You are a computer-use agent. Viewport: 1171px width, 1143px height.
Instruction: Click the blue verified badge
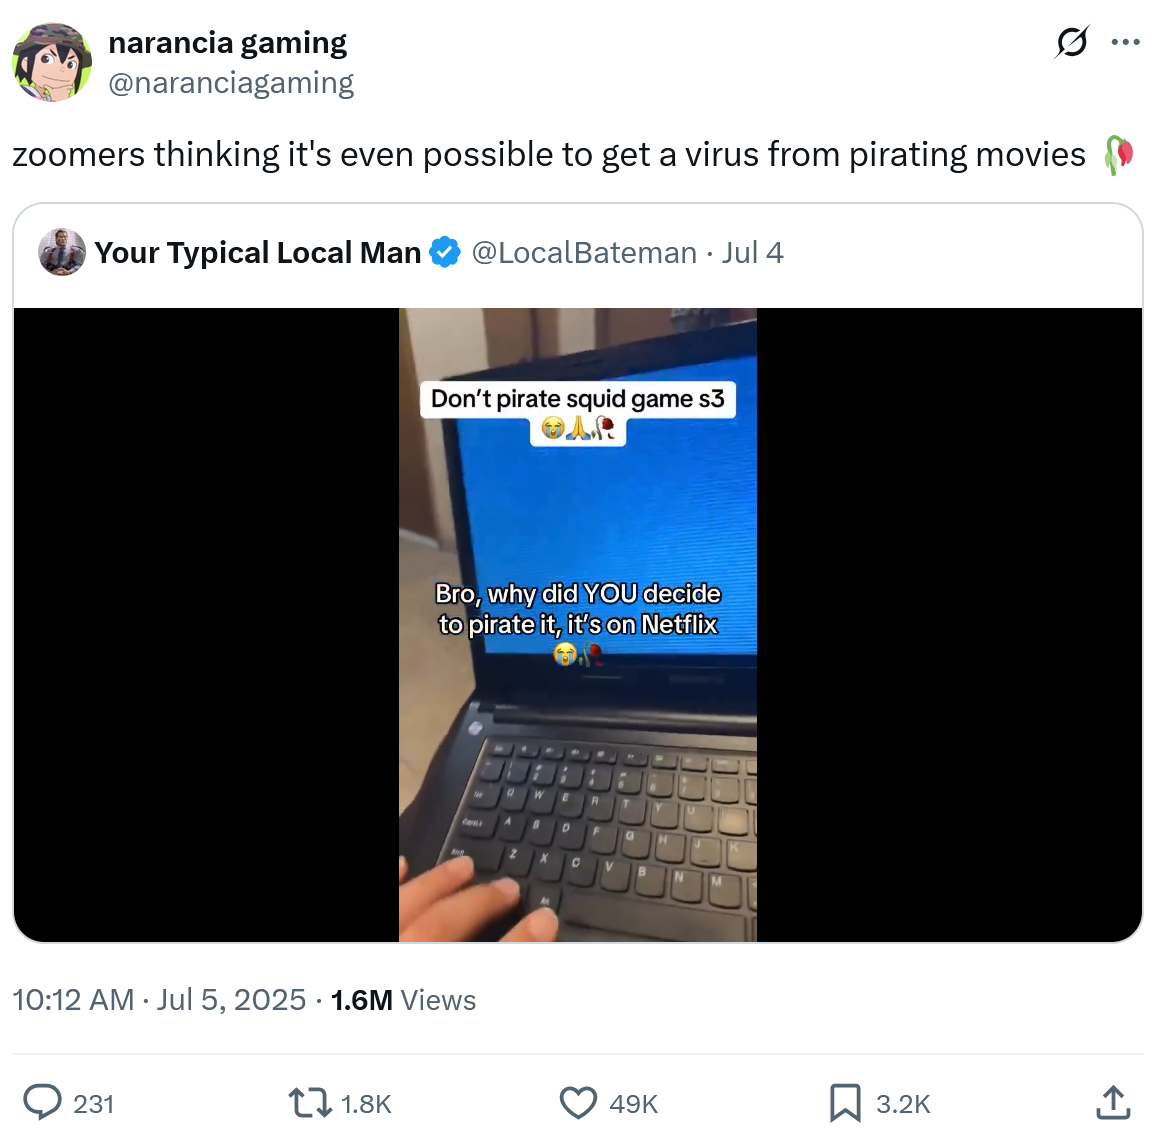445,252
